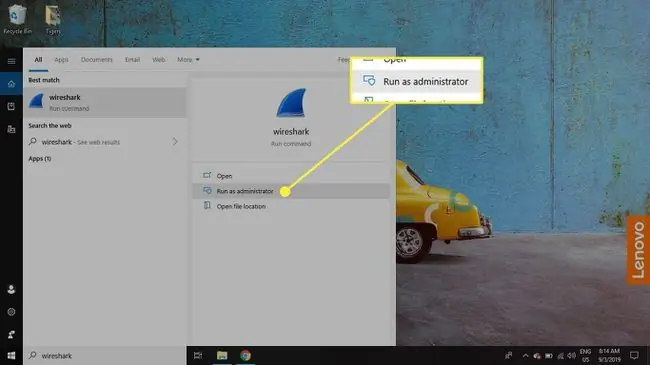Show hidden system tray icons

(525, 356)
